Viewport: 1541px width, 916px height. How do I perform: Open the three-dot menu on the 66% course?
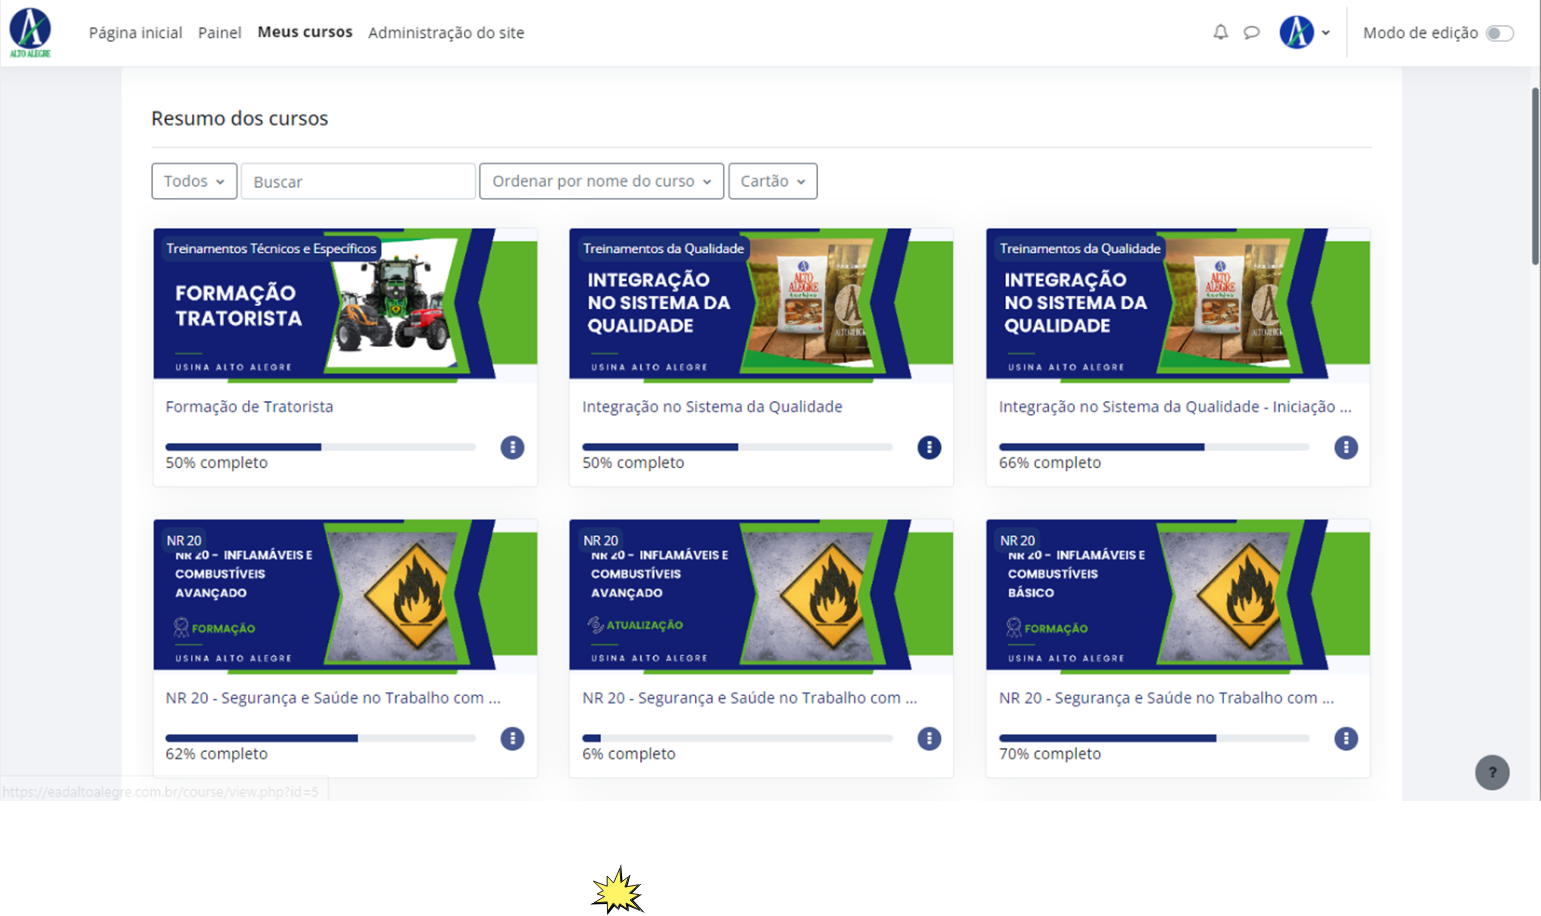click(1346, 447)
